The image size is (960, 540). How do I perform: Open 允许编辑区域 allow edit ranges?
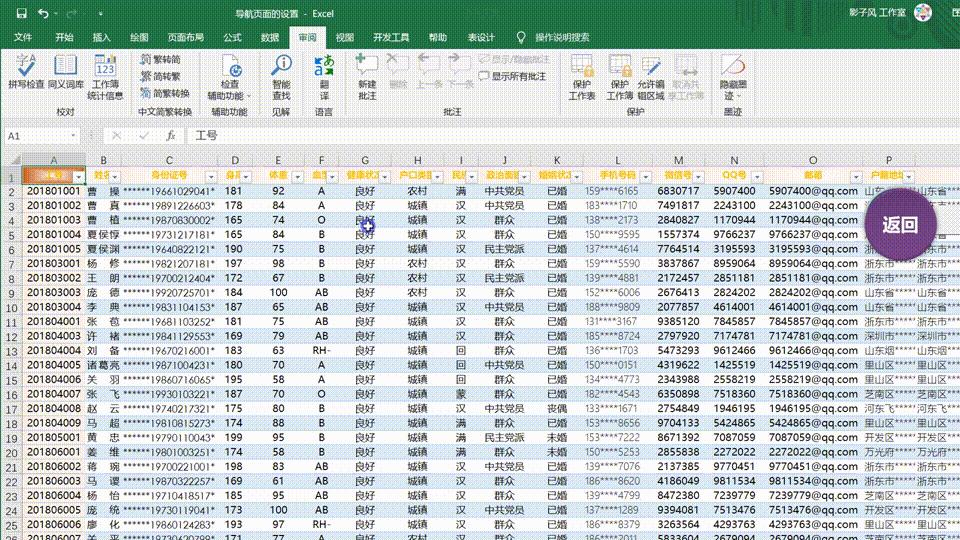651,76
